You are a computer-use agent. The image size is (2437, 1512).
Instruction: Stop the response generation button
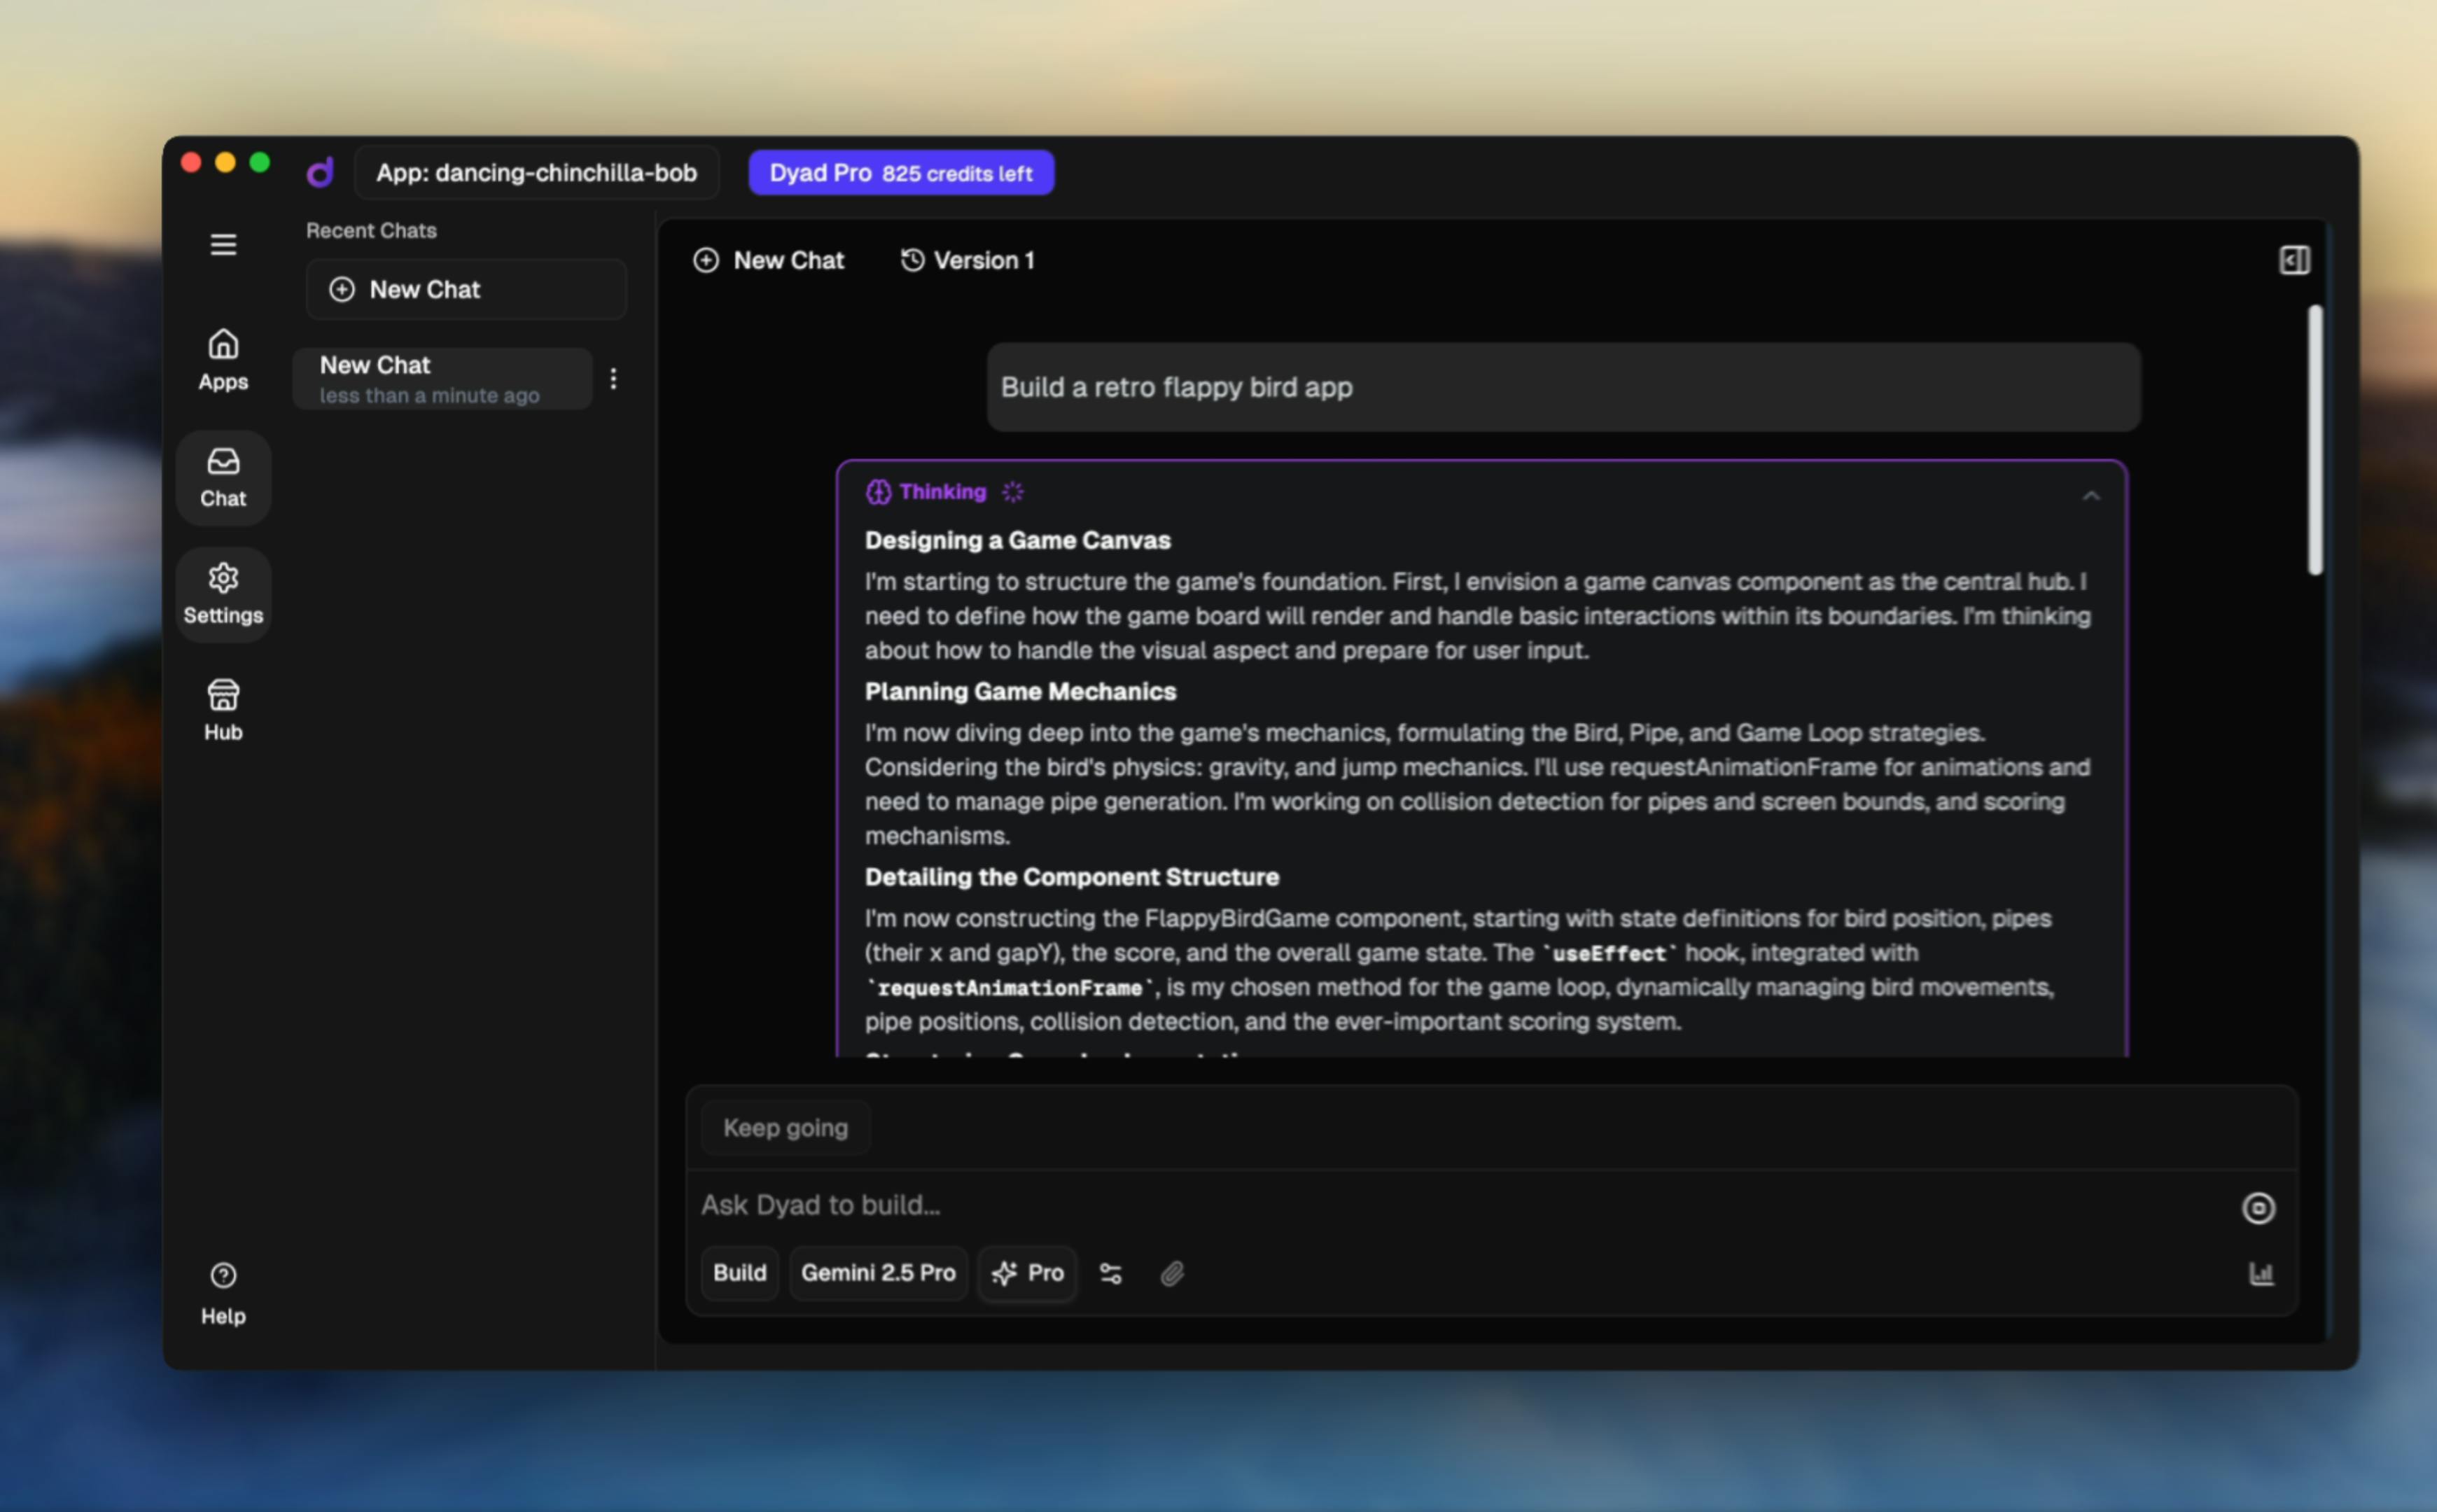point(2258,1208)
